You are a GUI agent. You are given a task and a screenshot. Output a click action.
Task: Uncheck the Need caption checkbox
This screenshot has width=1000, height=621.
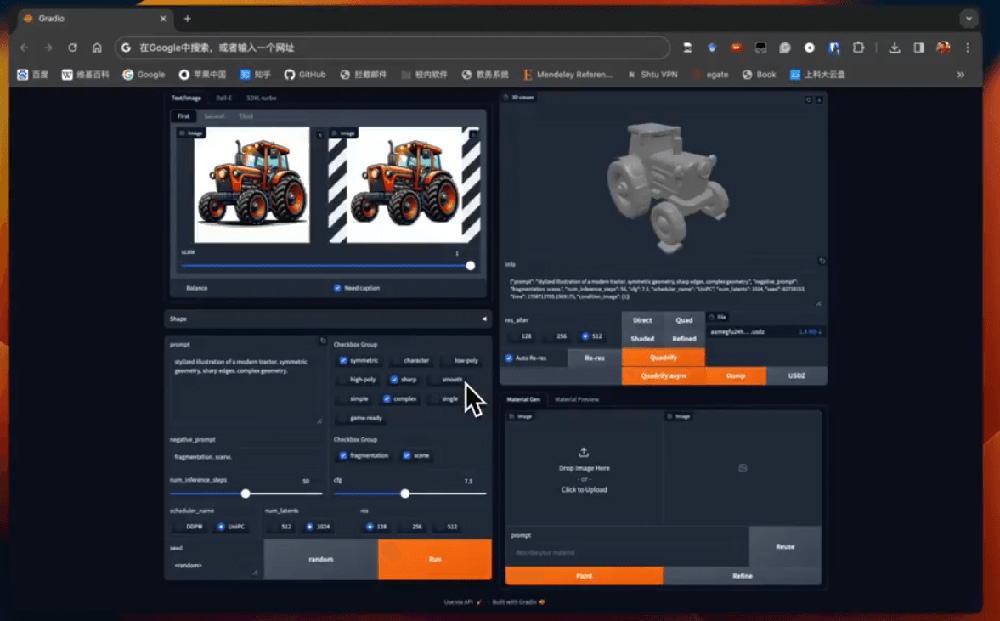337,287
